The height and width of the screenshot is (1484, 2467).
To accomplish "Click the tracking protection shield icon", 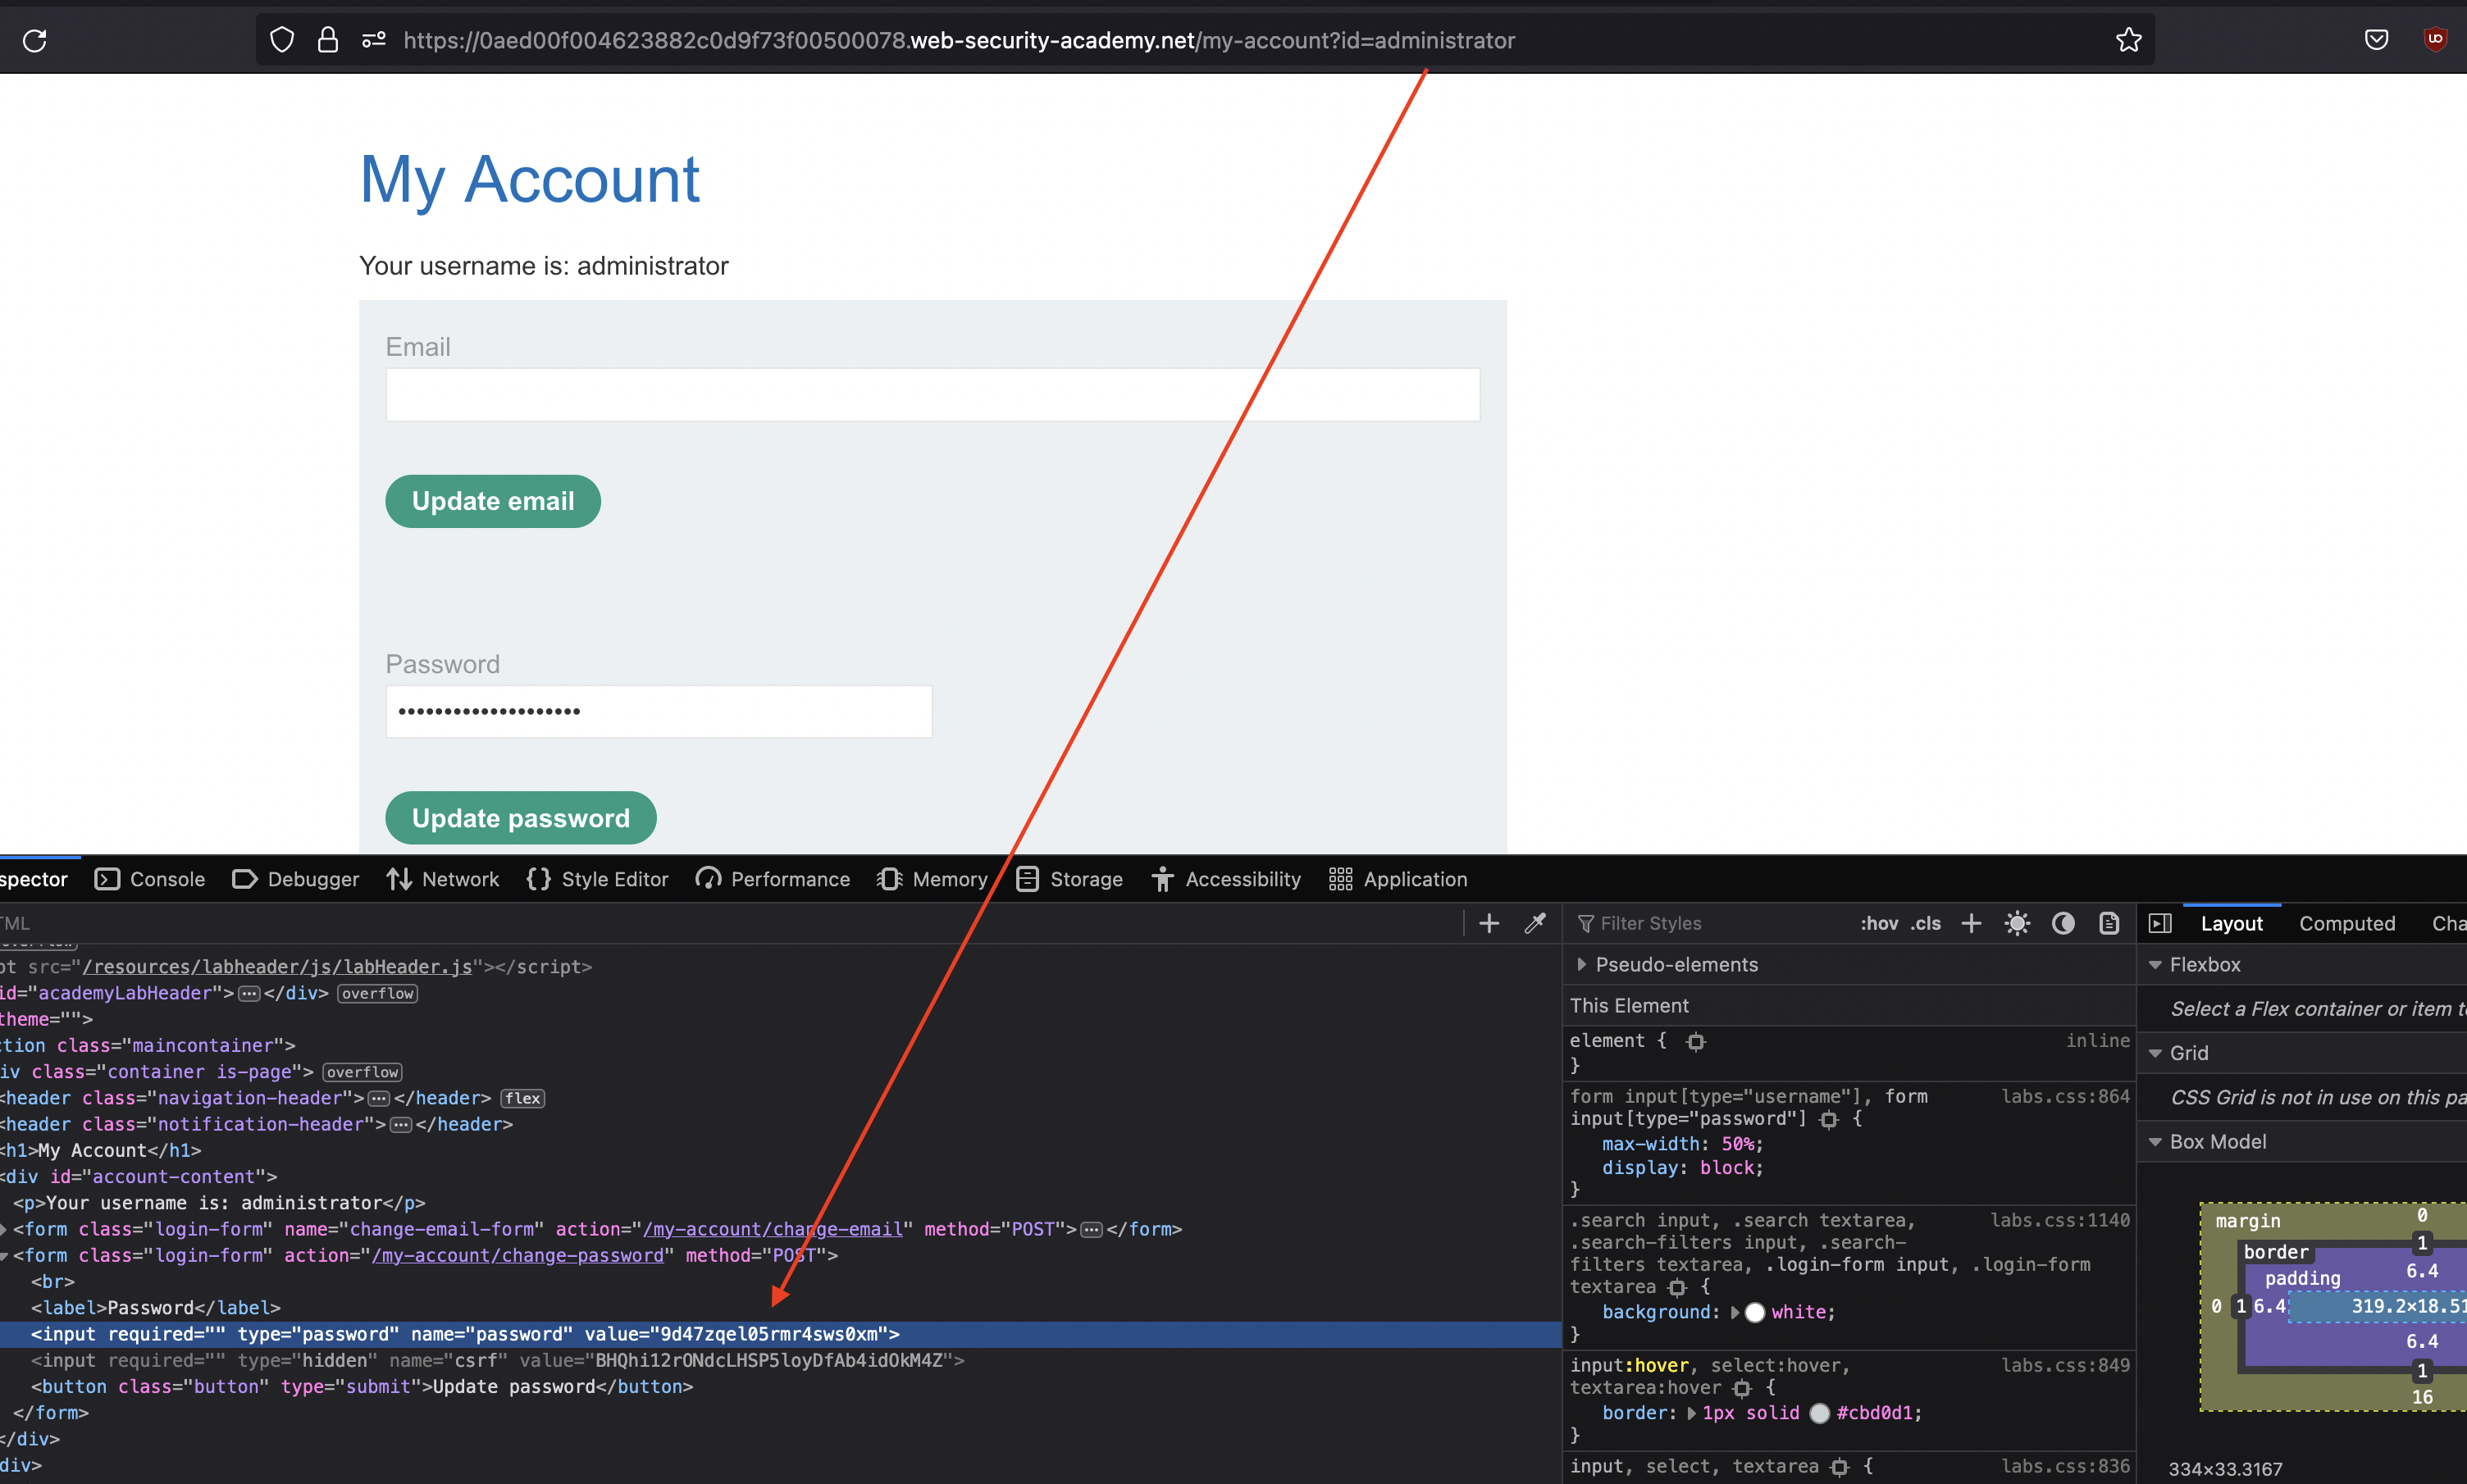I will (282, 40).
